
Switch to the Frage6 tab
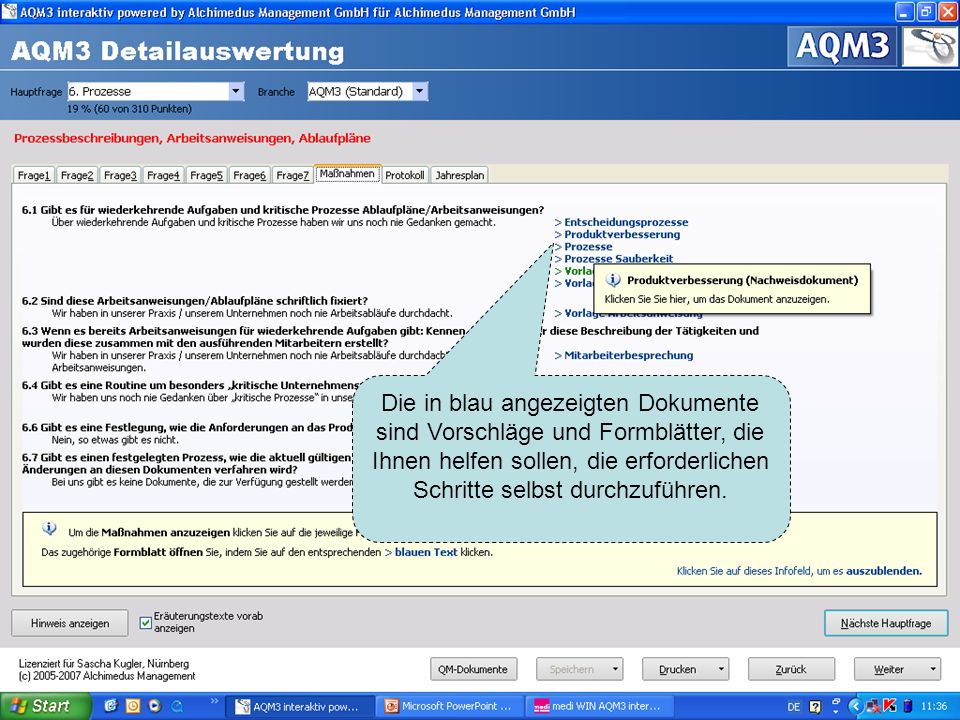pyautogui.click(x=250, y=175)
